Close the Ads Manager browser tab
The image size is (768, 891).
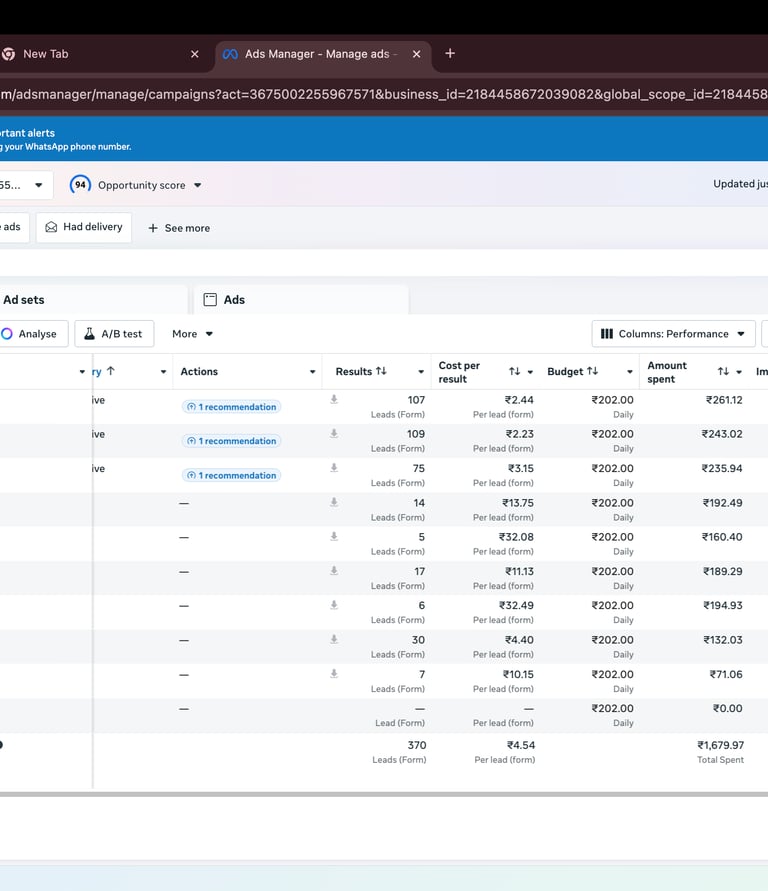tap(415, 54)
